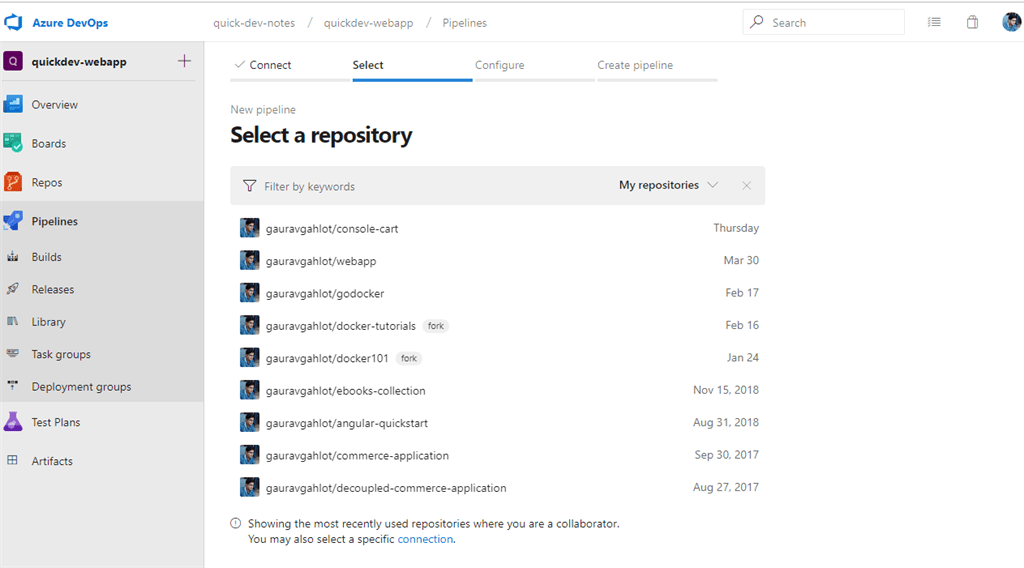
Task: Click the filter funnel icon
Action: click(x=249, y=186)
